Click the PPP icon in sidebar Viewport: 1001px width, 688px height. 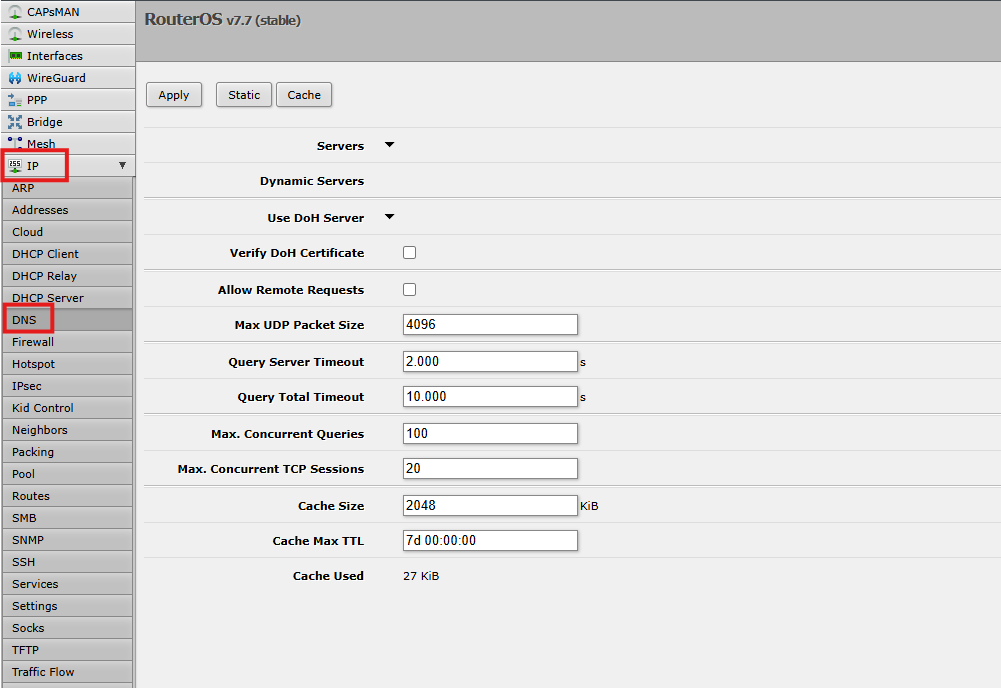click(15, 100)
